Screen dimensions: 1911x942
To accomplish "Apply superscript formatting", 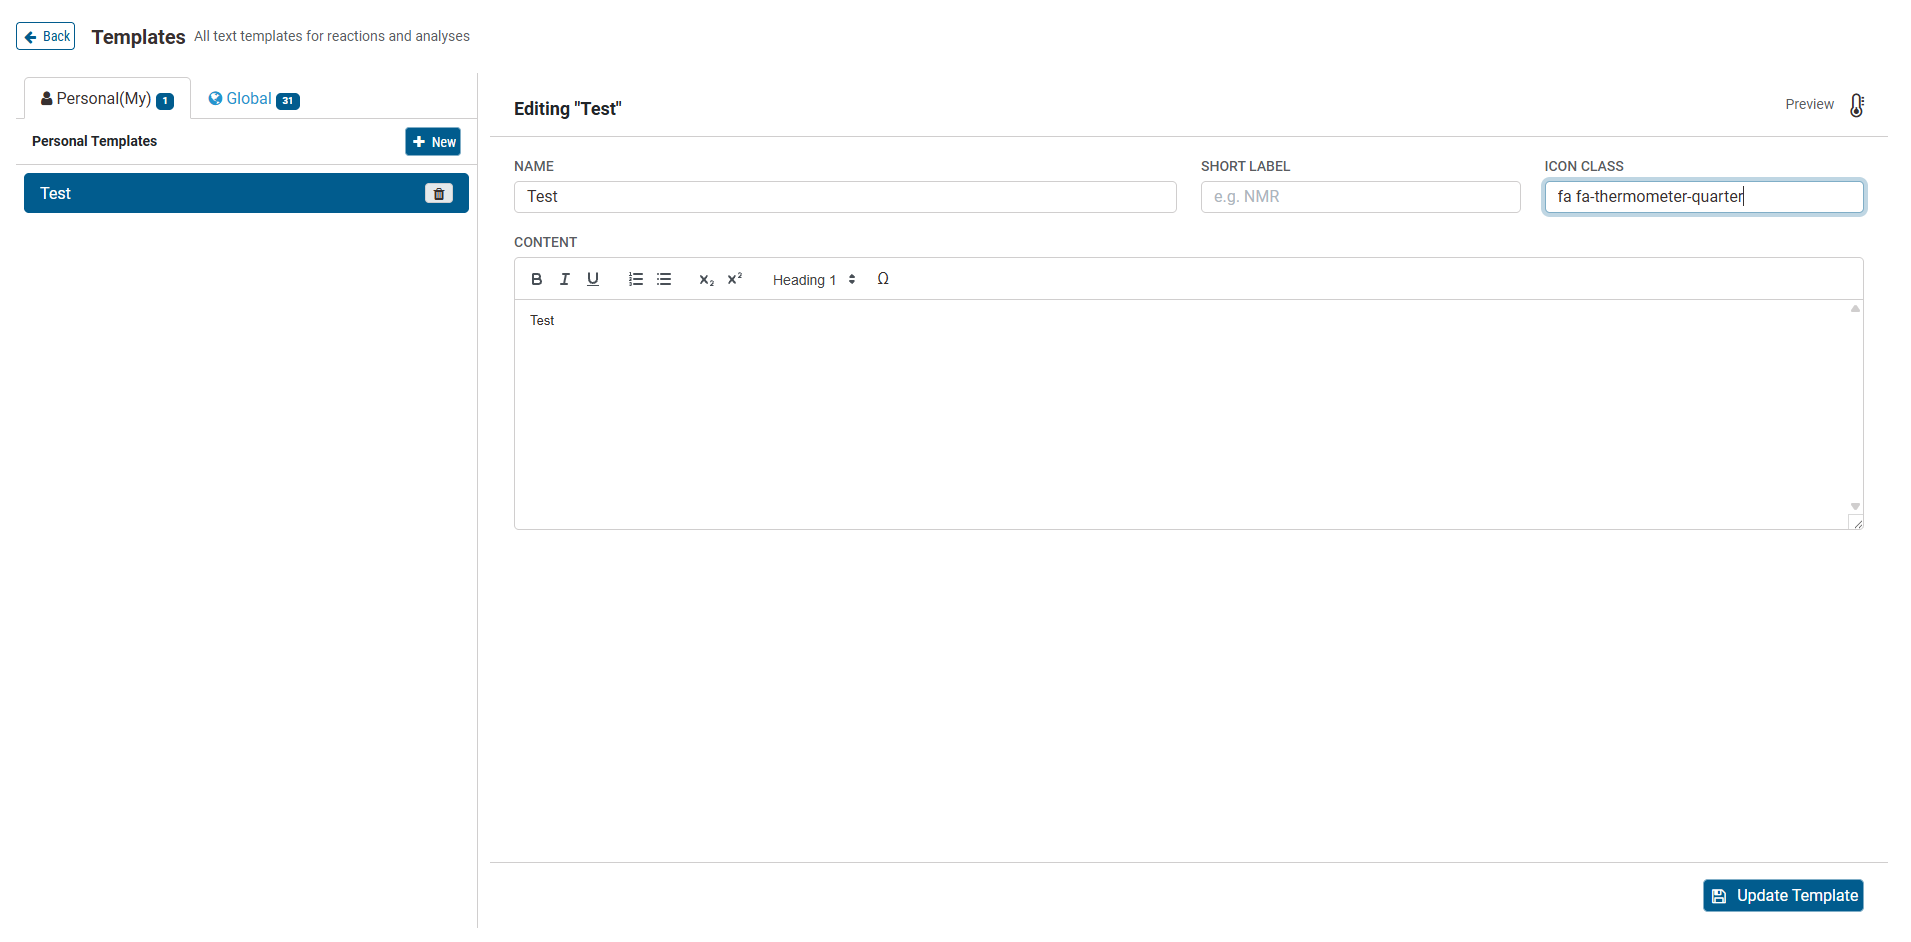I will click(734, 279).
